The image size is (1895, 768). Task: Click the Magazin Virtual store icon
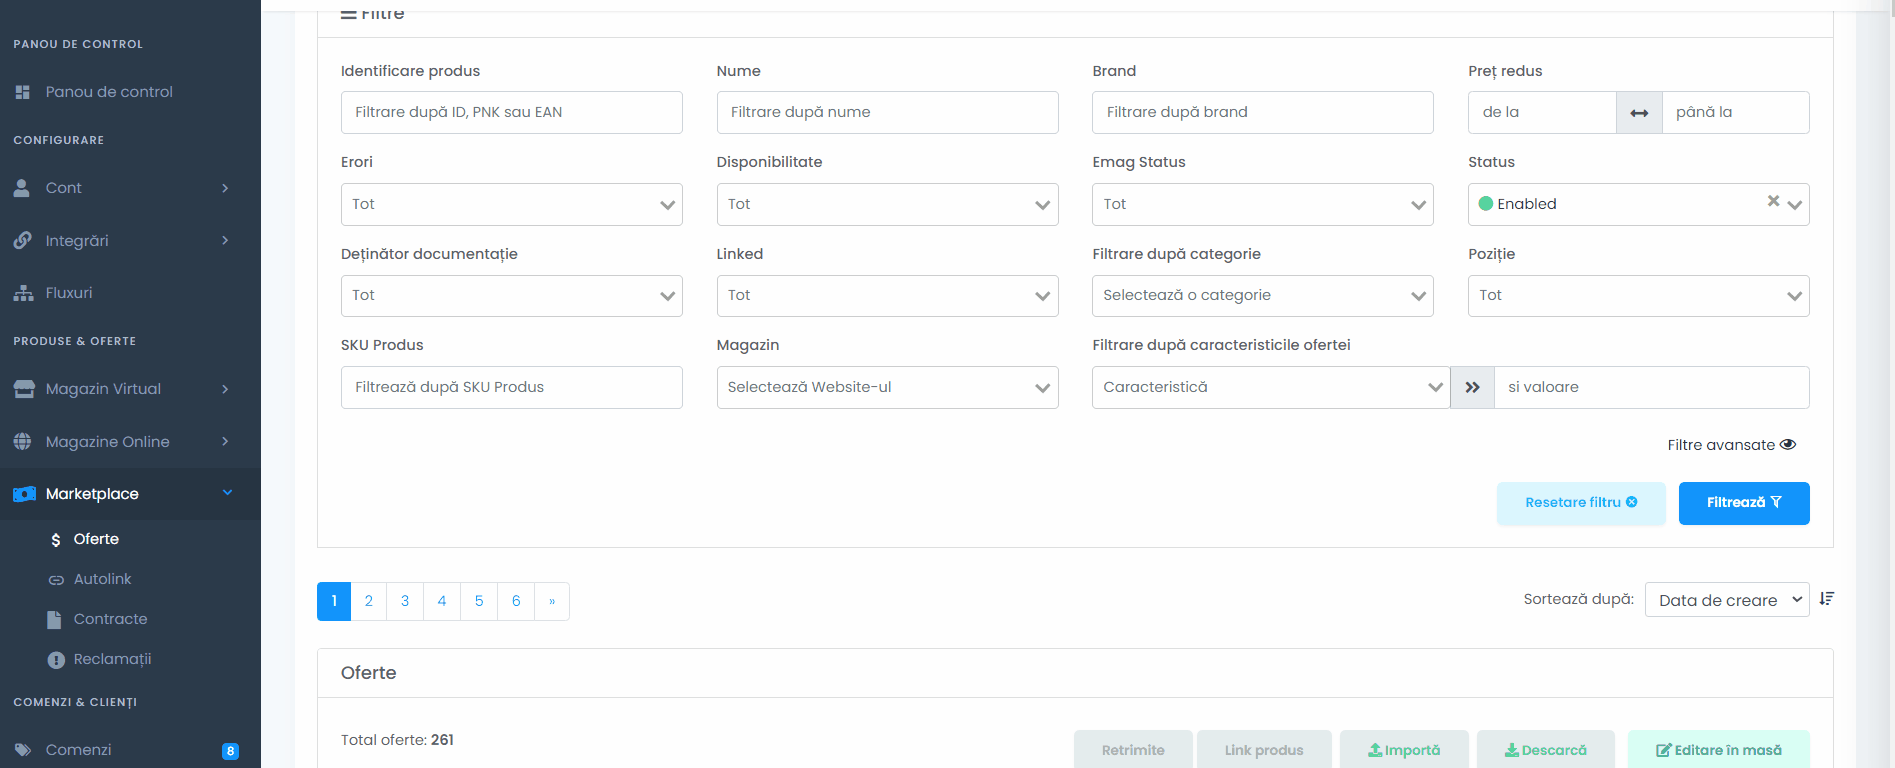coord(24,389)
